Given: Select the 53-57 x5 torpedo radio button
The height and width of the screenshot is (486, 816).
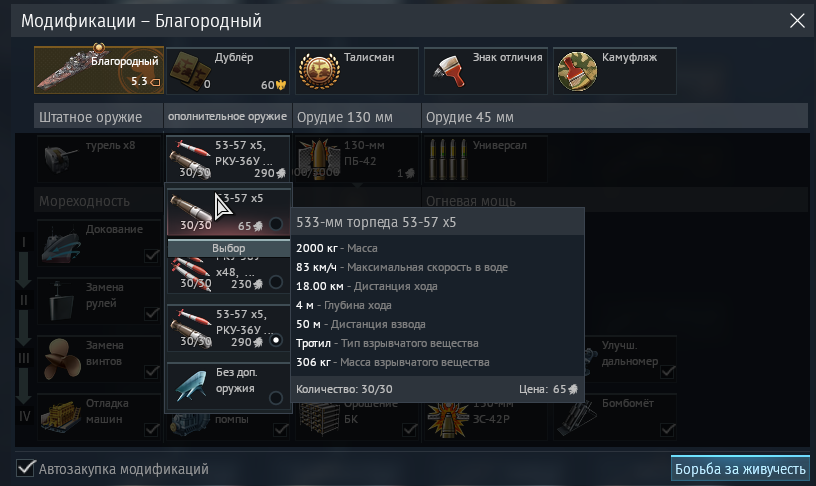Looking at the screenshot, I should point(276,224).
